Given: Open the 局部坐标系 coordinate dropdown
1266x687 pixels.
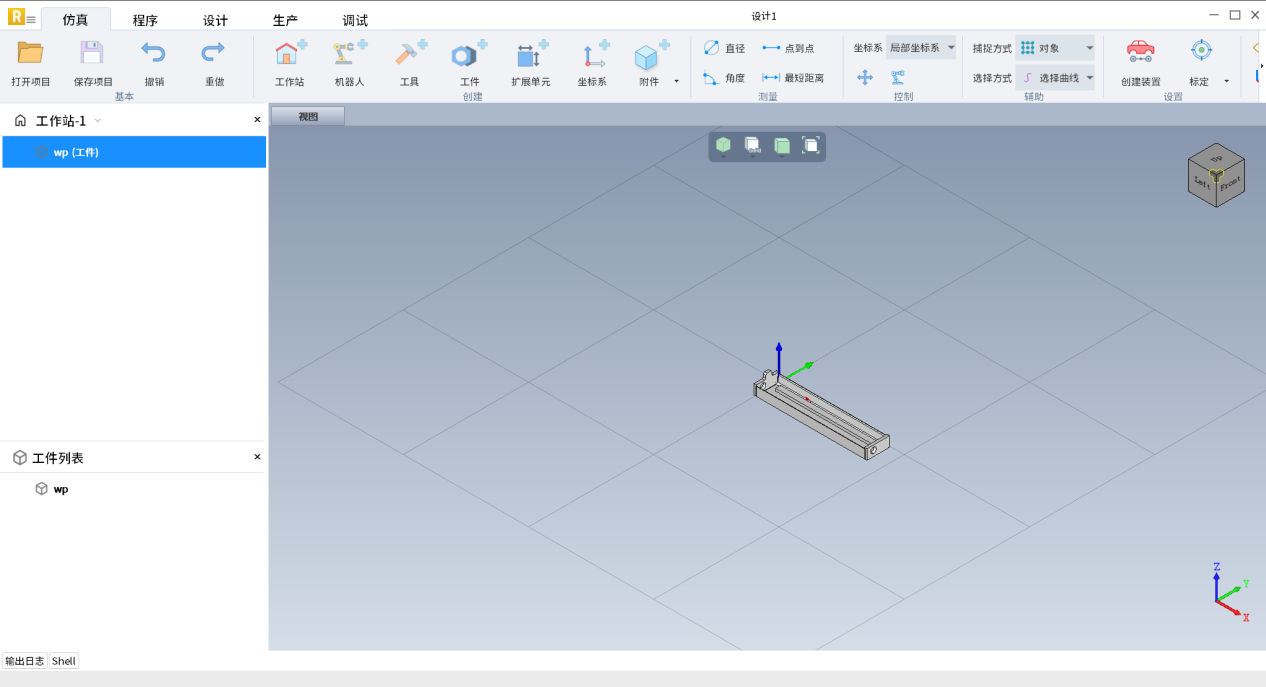Looking at the screenshot, I should point(921,48).
